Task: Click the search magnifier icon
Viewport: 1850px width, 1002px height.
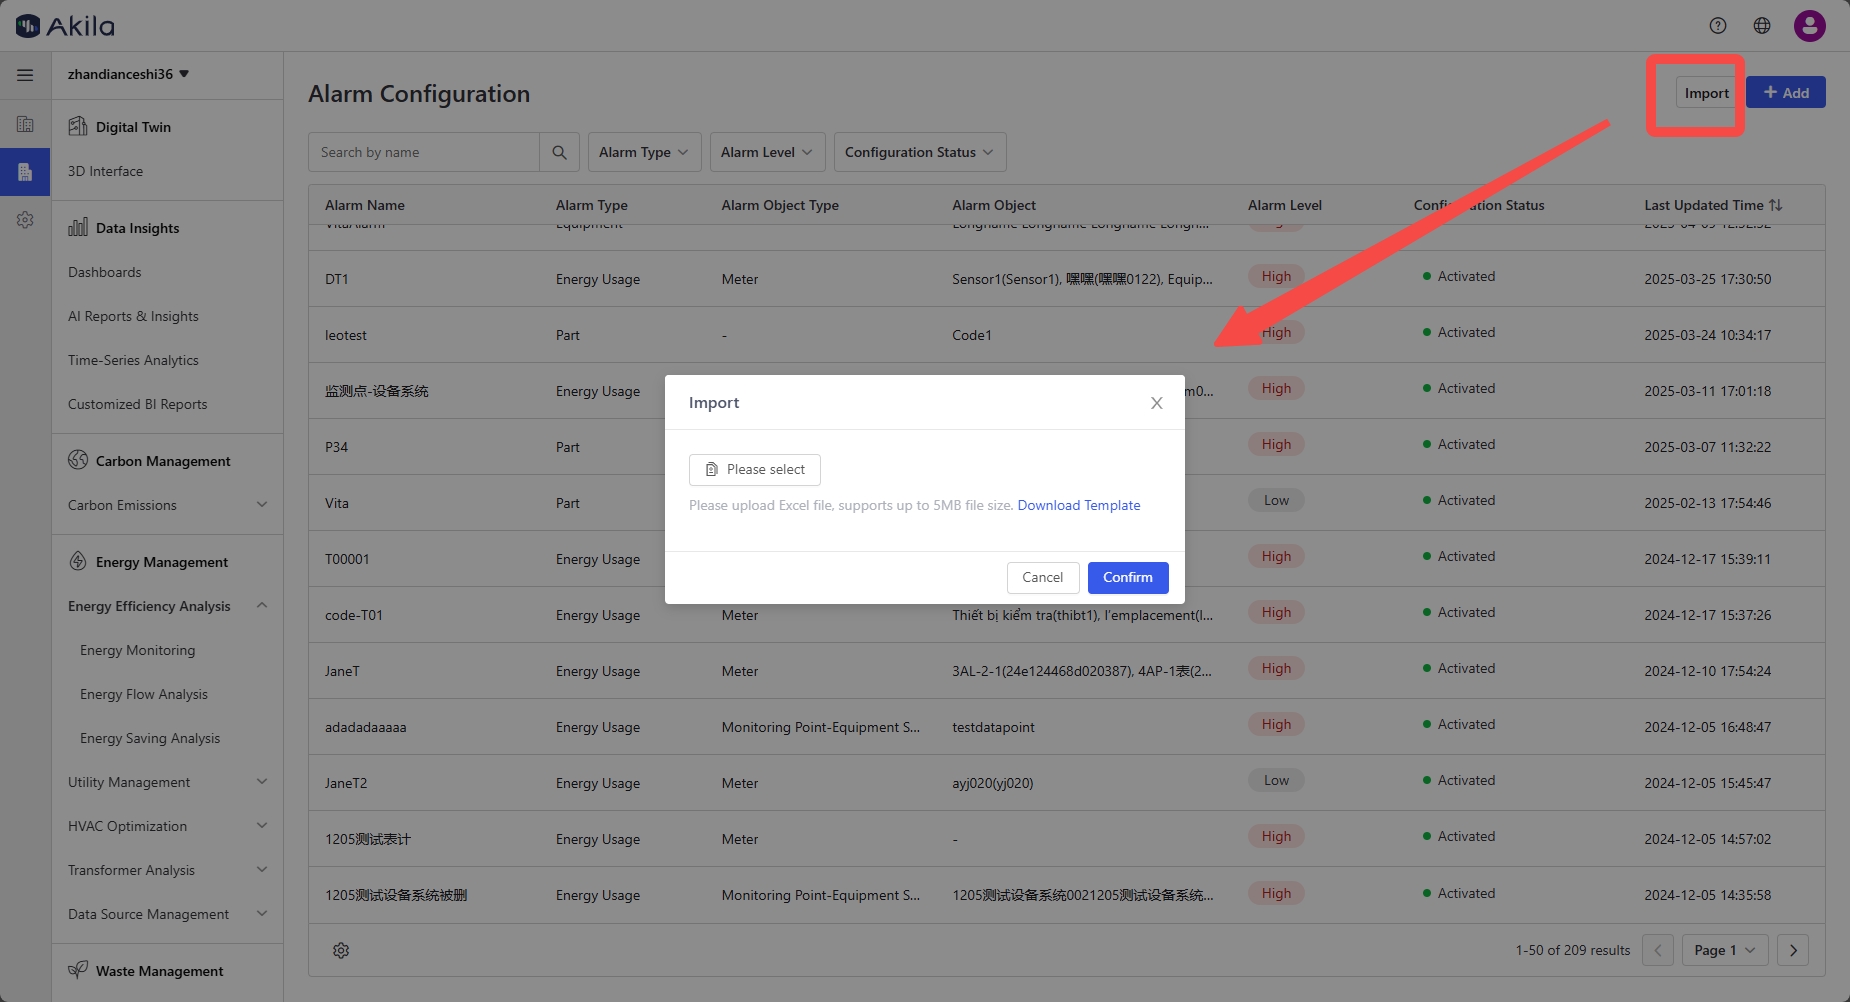Action: pyautogui.click(x=559, y=152)
